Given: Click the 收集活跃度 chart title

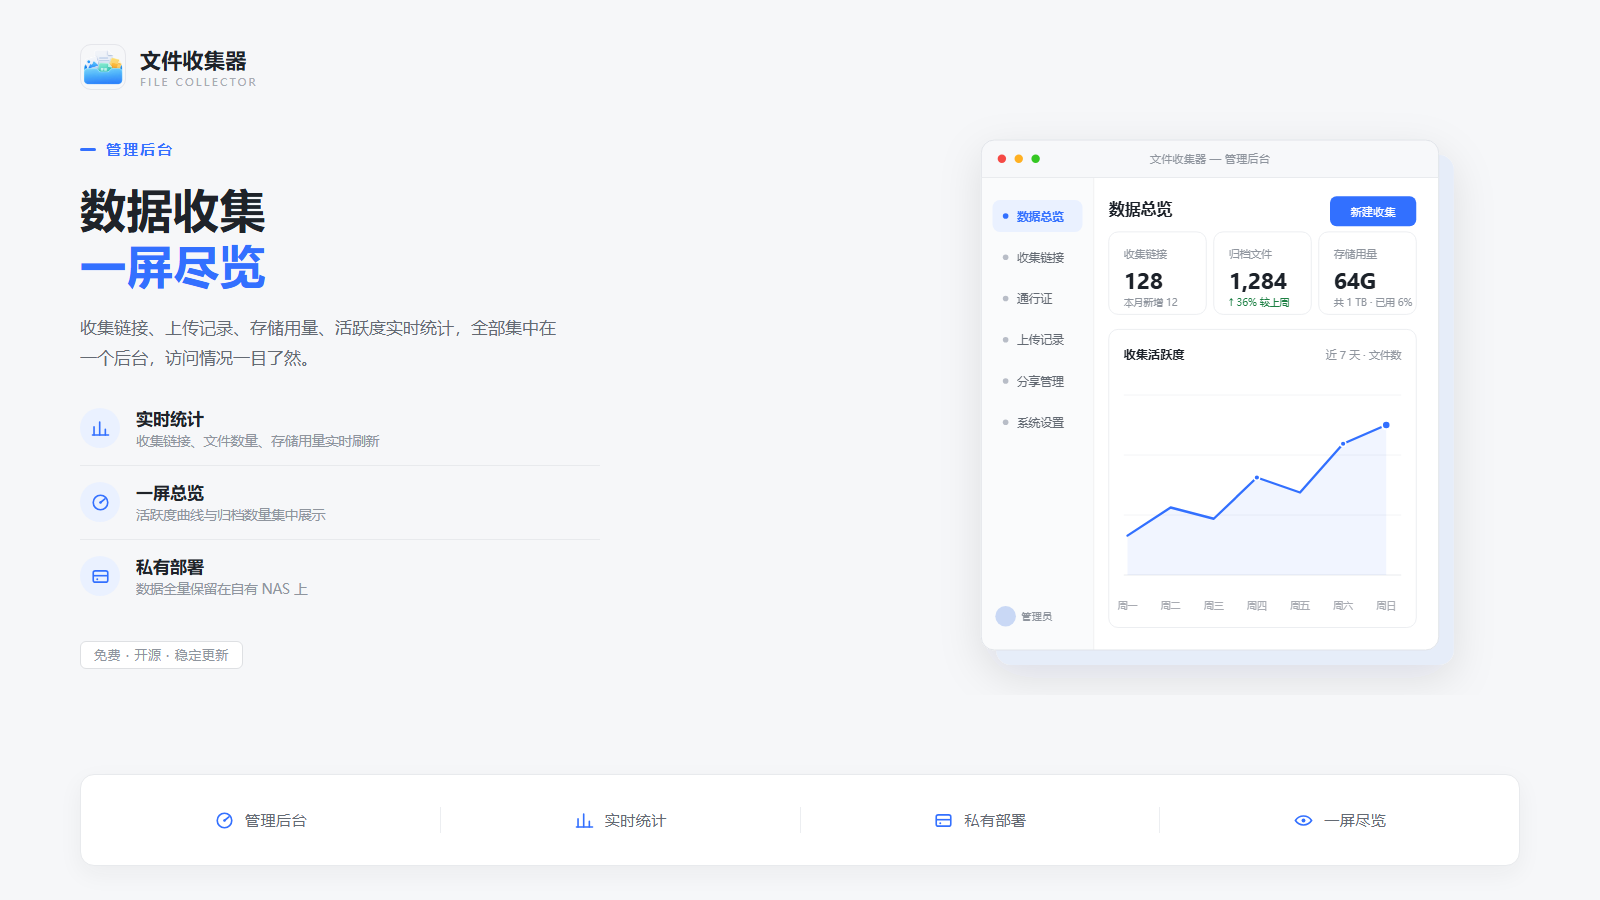Looking at the screenshot, I should click(x=1154, y=355).
